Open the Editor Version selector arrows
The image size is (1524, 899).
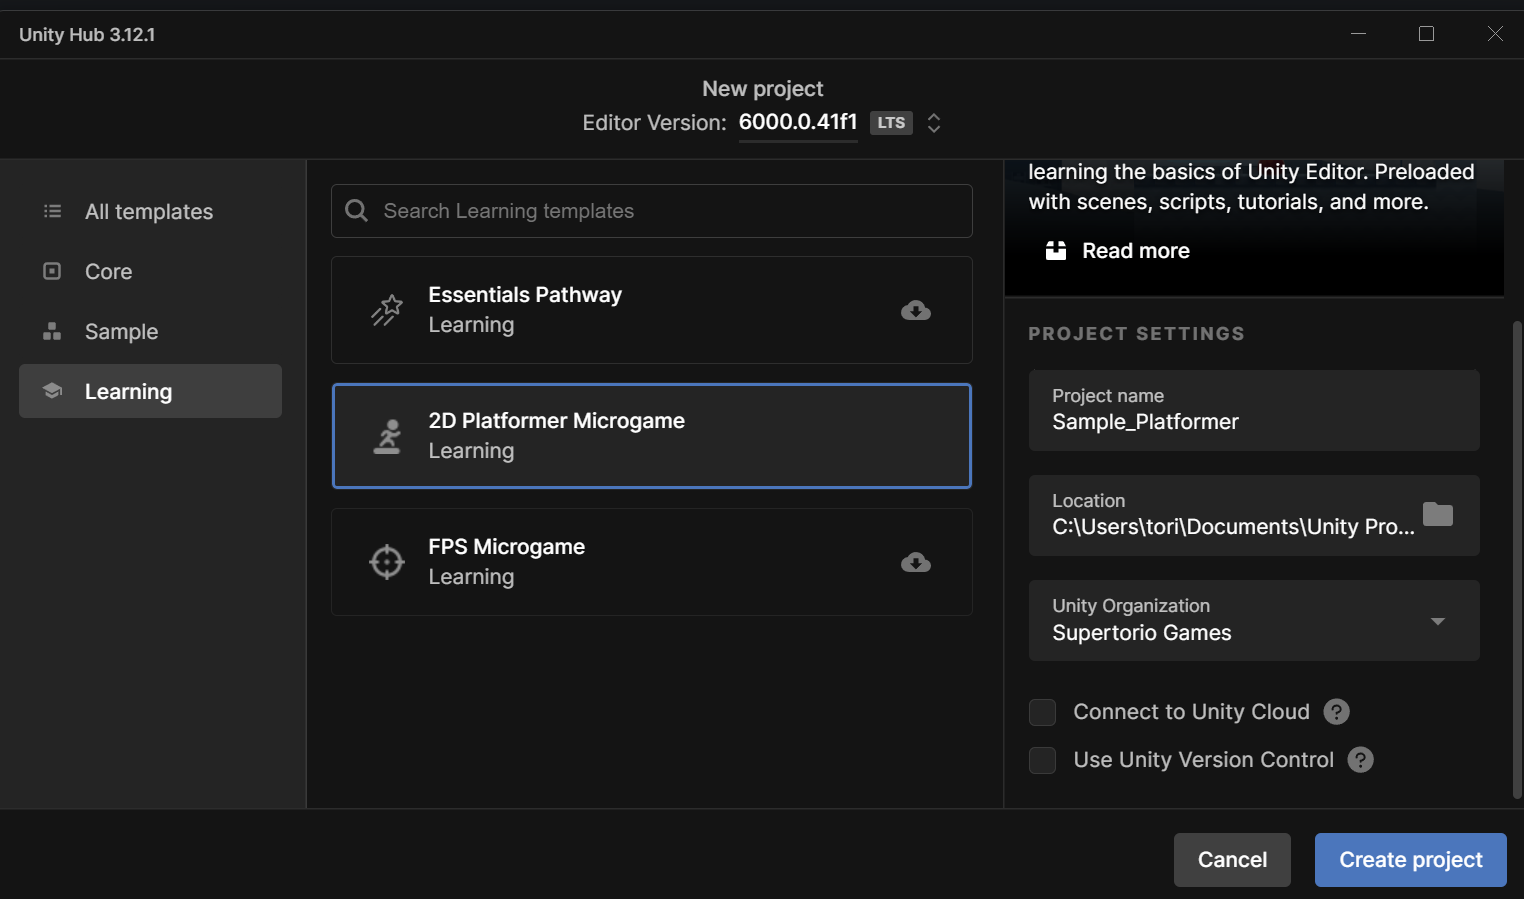(x=934, y=123)
